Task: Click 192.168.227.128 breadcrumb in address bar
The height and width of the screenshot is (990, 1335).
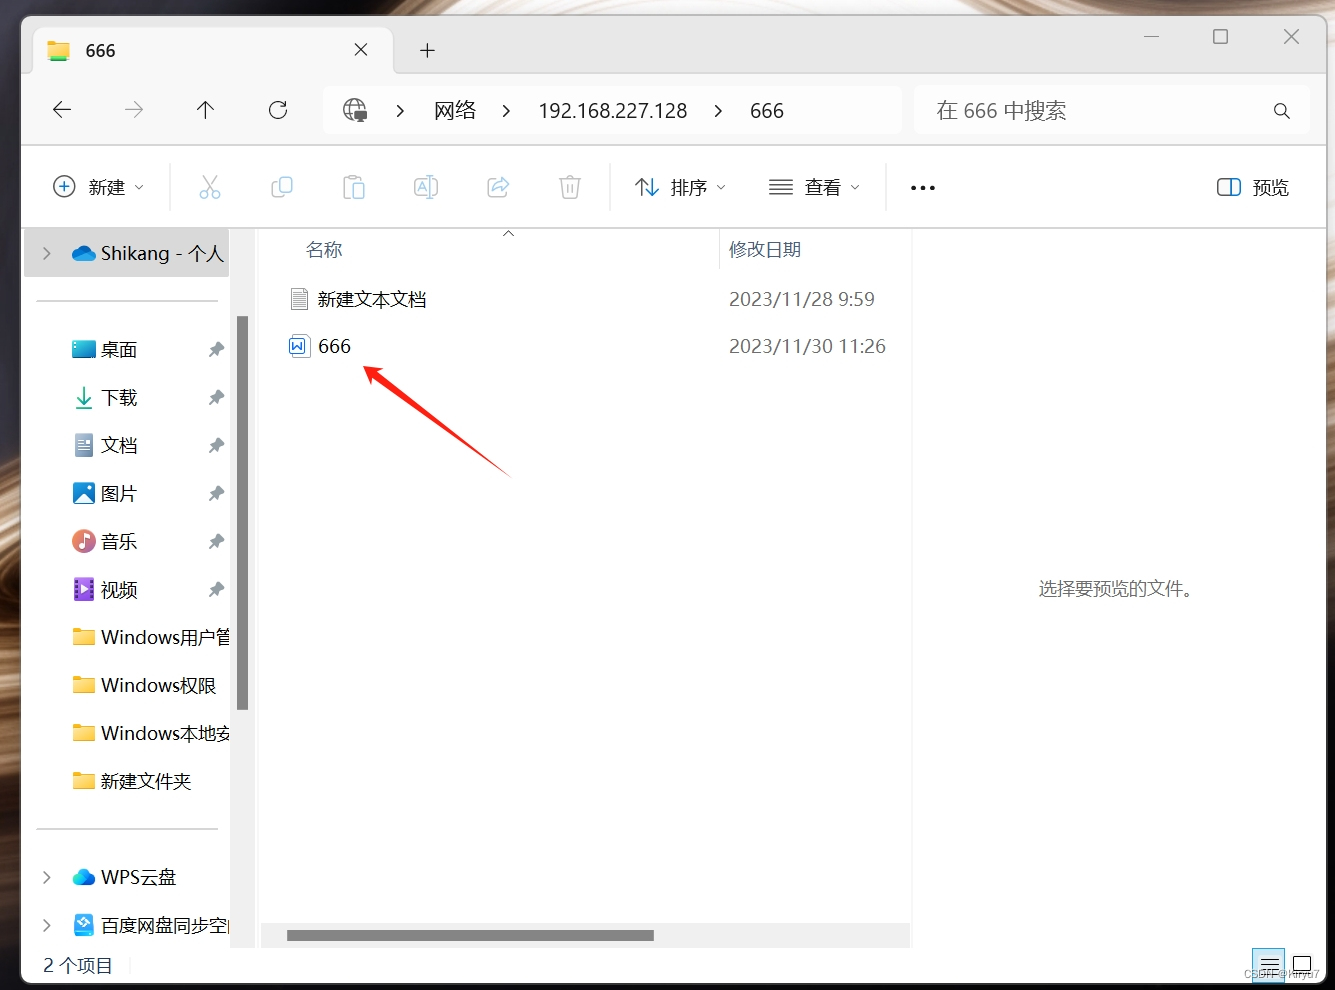Action: pos(613,111)
